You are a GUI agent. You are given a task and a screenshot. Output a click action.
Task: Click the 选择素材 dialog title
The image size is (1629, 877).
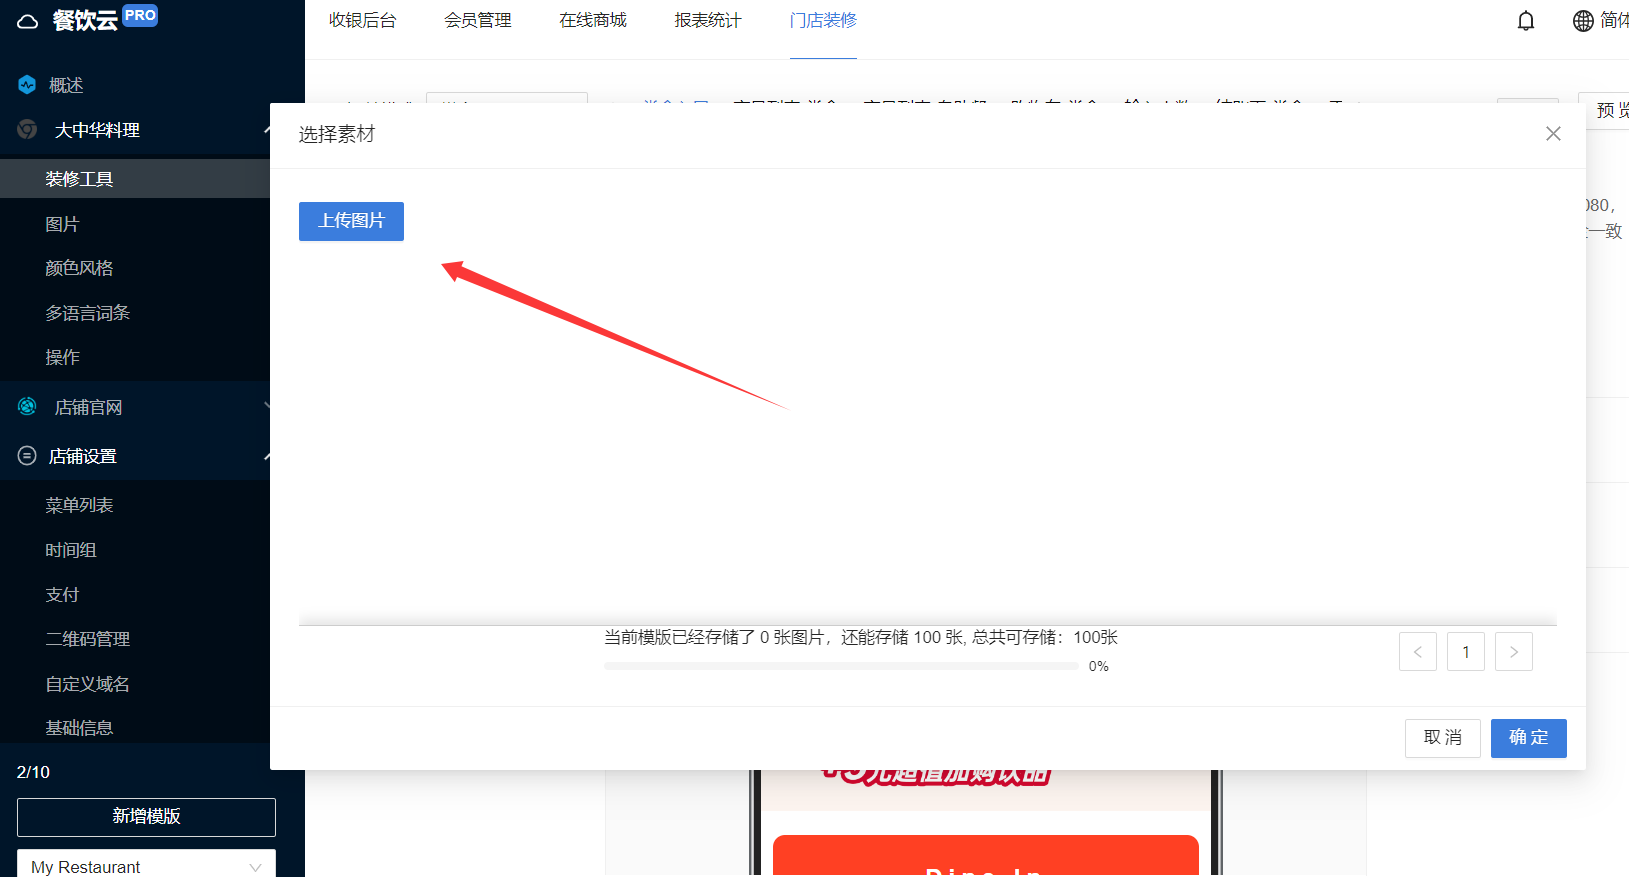(x=337, y=134)
